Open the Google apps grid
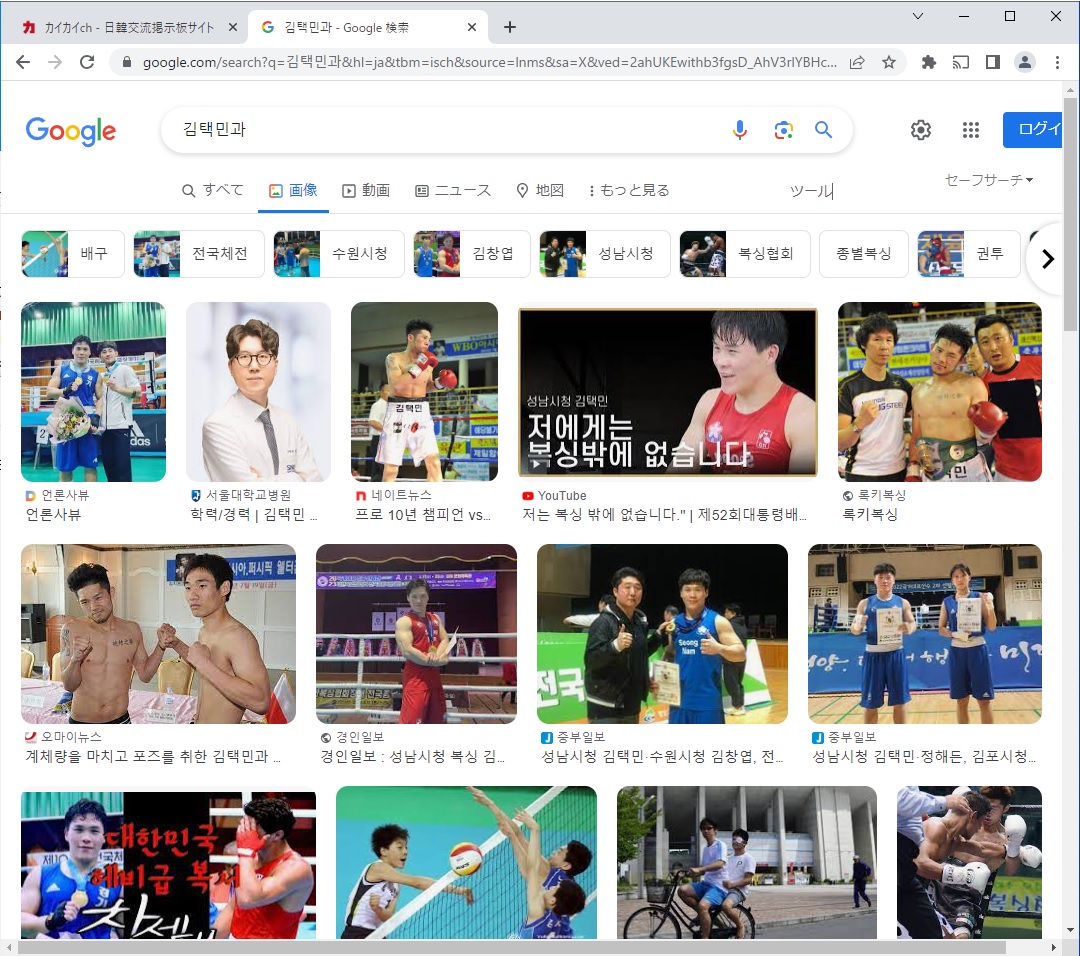The width and height of the screenshot is (1080, 956). click(x=970, y=130)
